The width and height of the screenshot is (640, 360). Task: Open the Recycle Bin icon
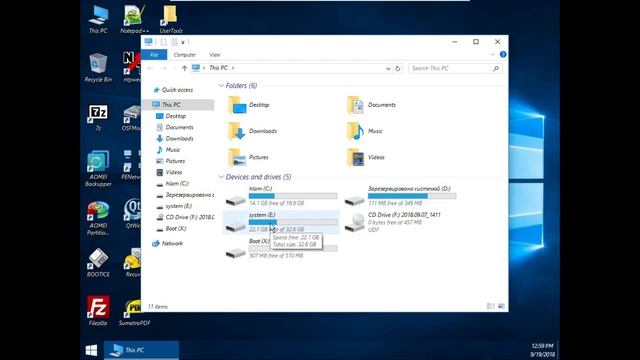pos(98,68)
